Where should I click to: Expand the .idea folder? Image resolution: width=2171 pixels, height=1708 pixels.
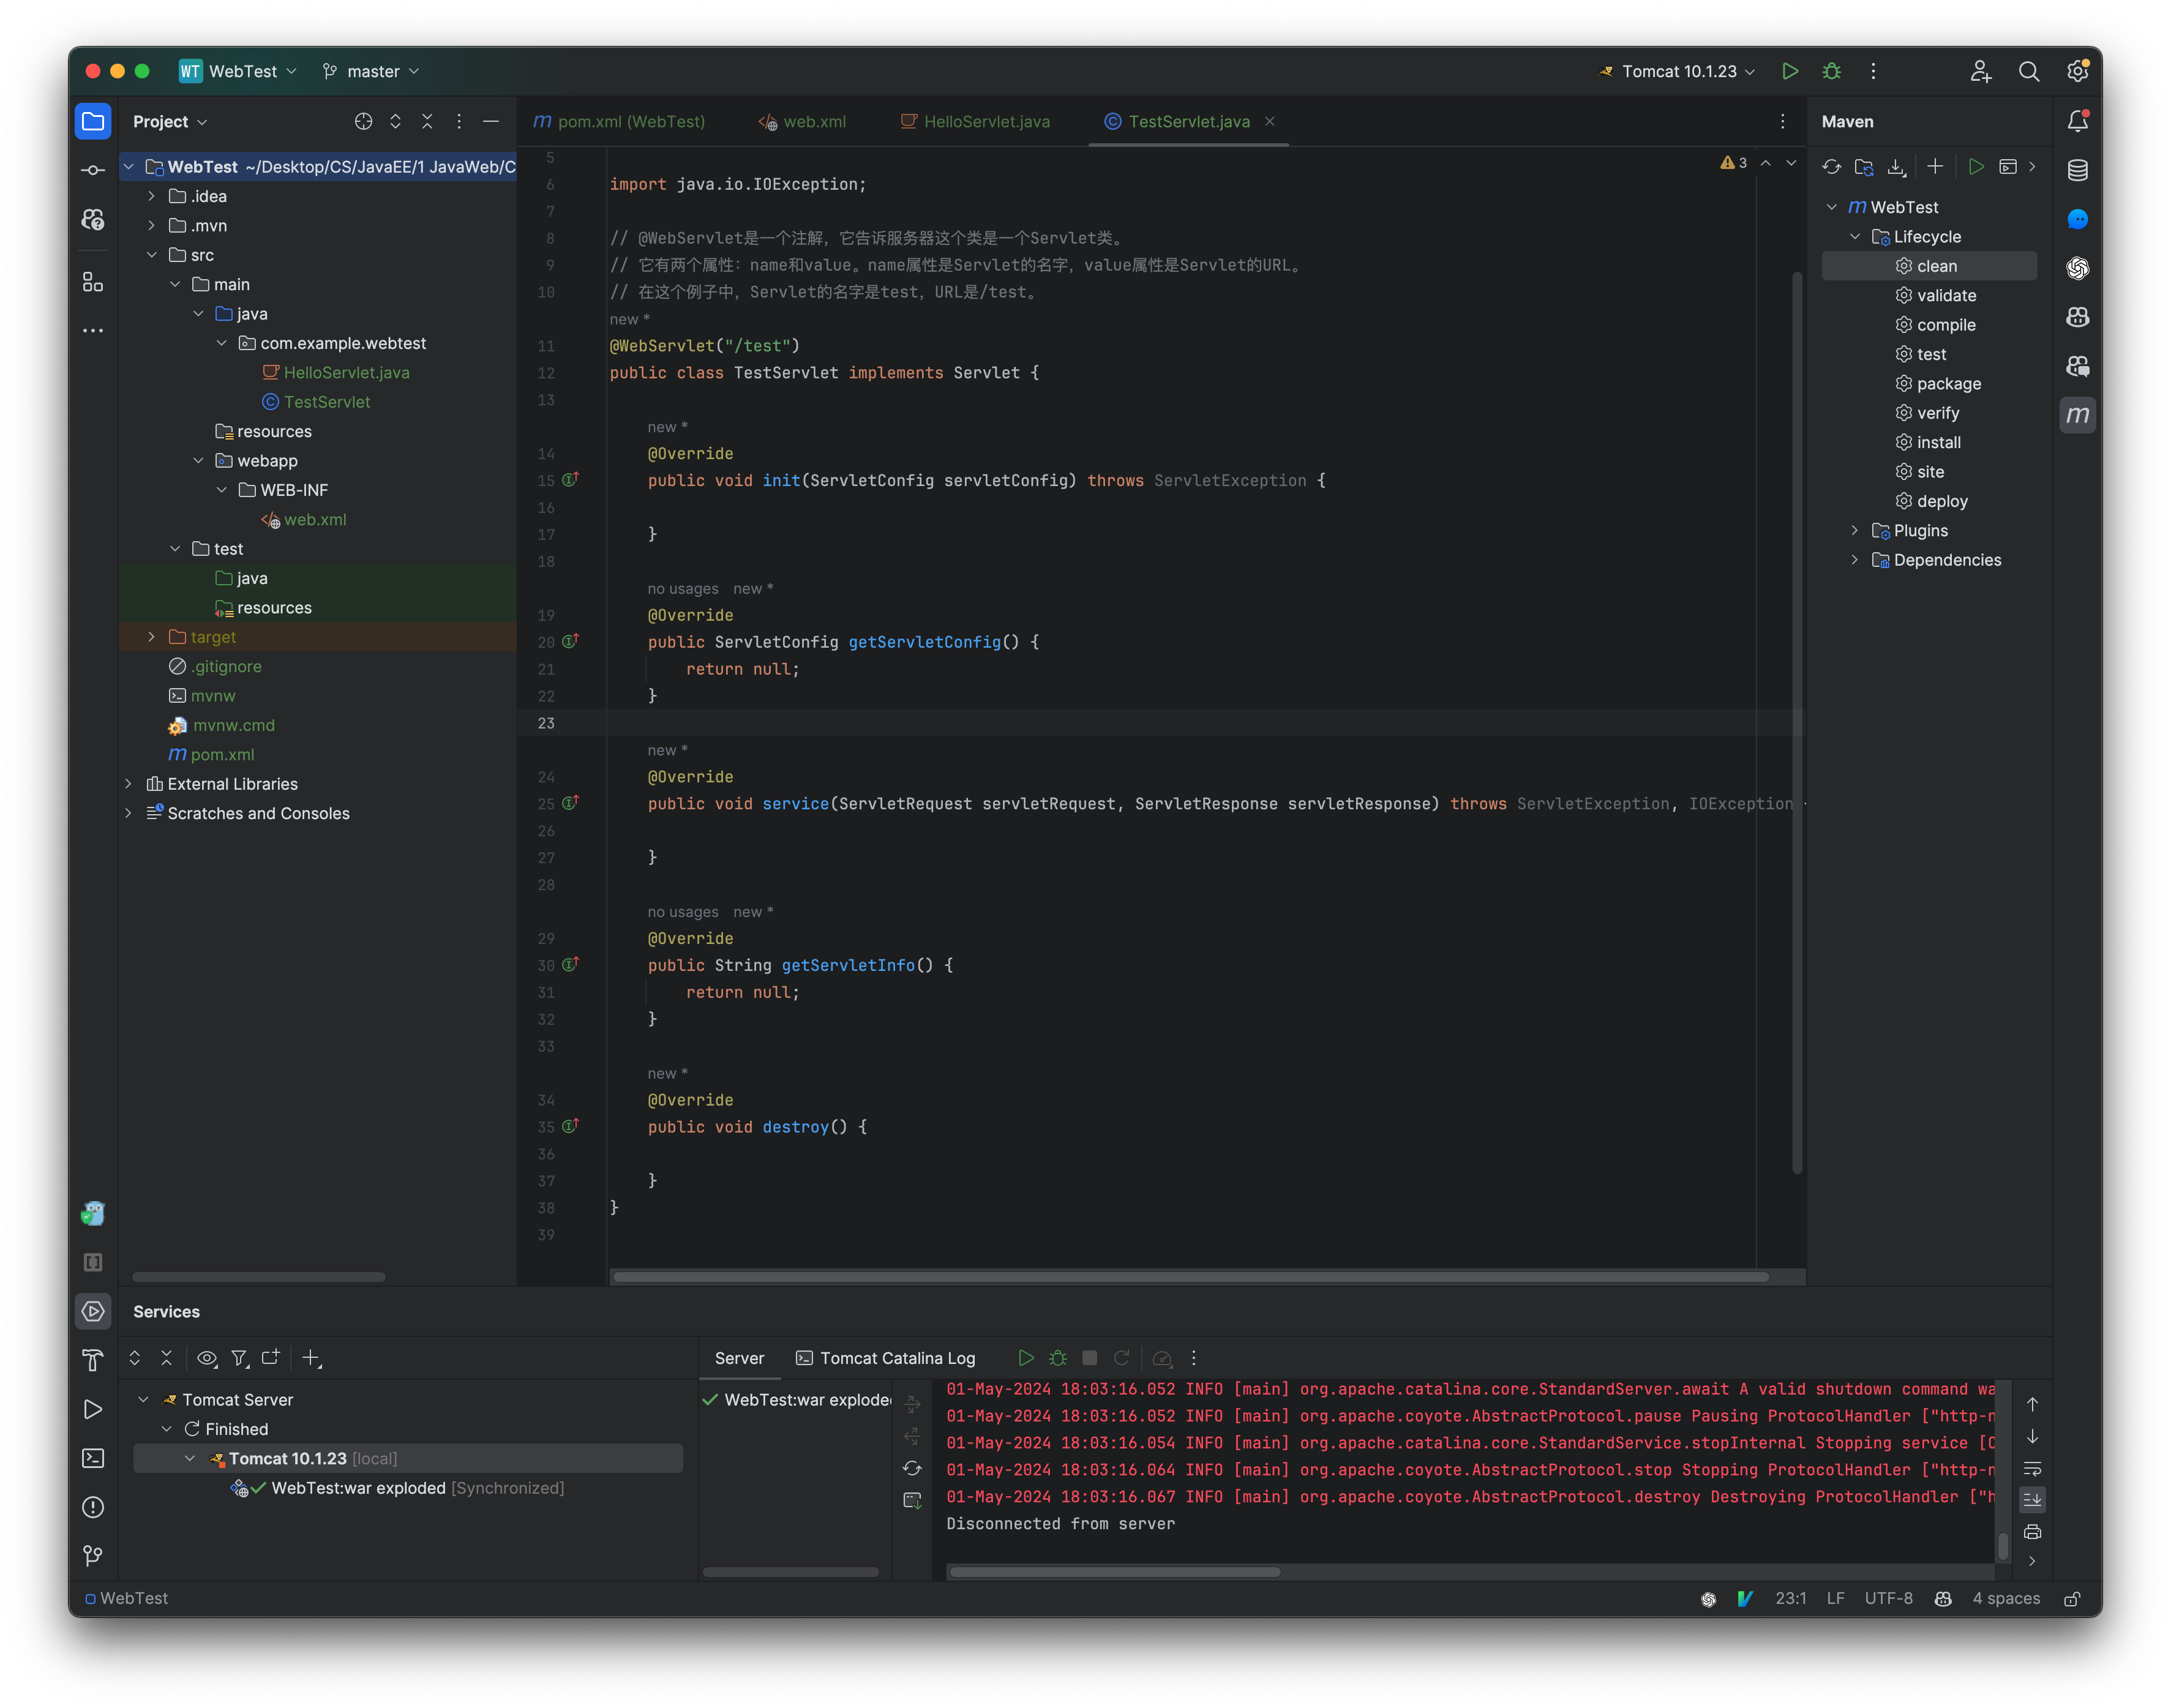coord(151,196)
